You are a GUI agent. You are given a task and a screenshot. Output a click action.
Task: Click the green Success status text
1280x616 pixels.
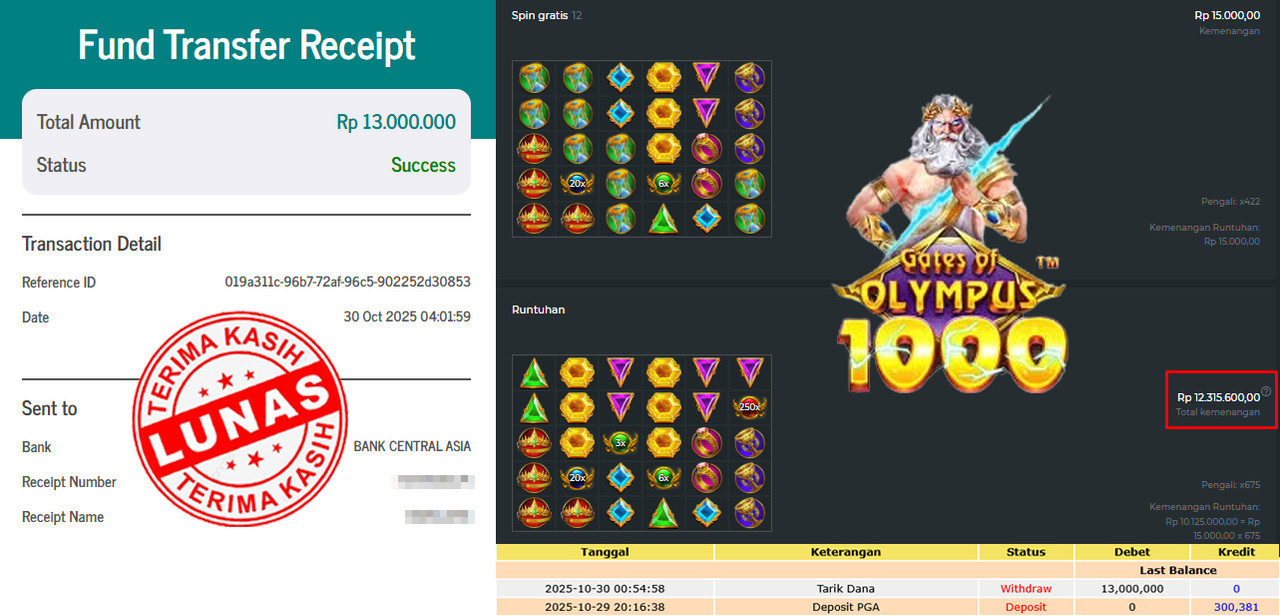pyautogui.click(x=423, y=165)
